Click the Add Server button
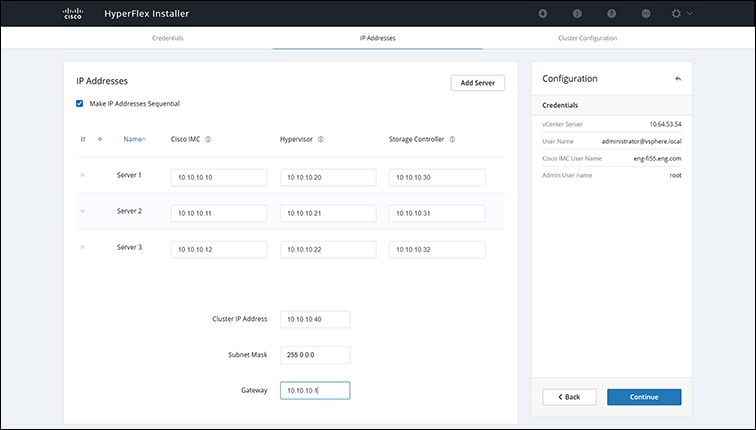756x430 pixels. tap(478, 83)
